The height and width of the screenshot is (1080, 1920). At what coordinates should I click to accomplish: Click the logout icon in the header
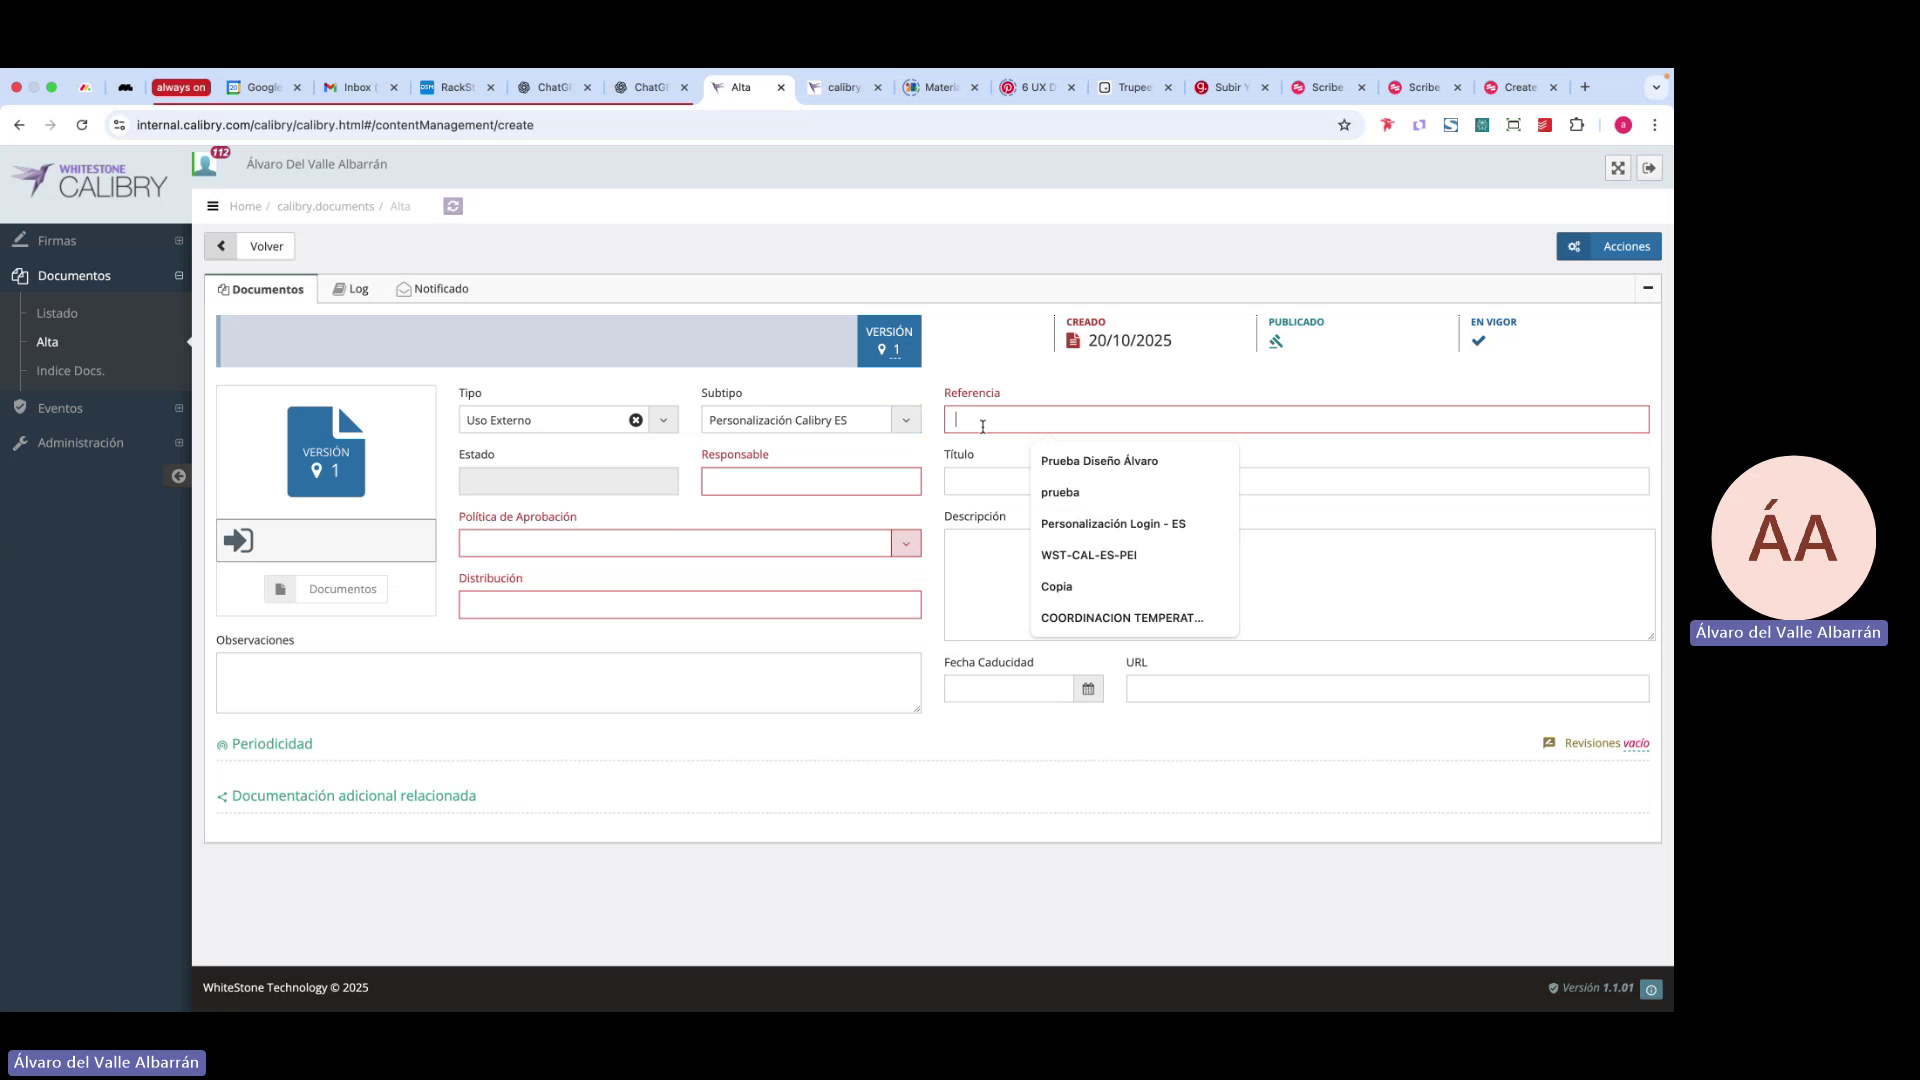click(x=1649, y=168)
